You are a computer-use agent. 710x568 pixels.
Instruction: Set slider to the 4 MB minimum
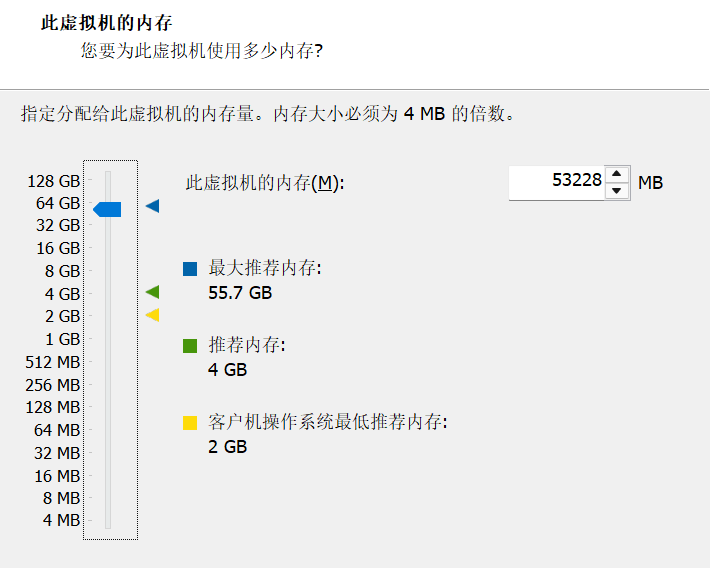coord(108,520)
